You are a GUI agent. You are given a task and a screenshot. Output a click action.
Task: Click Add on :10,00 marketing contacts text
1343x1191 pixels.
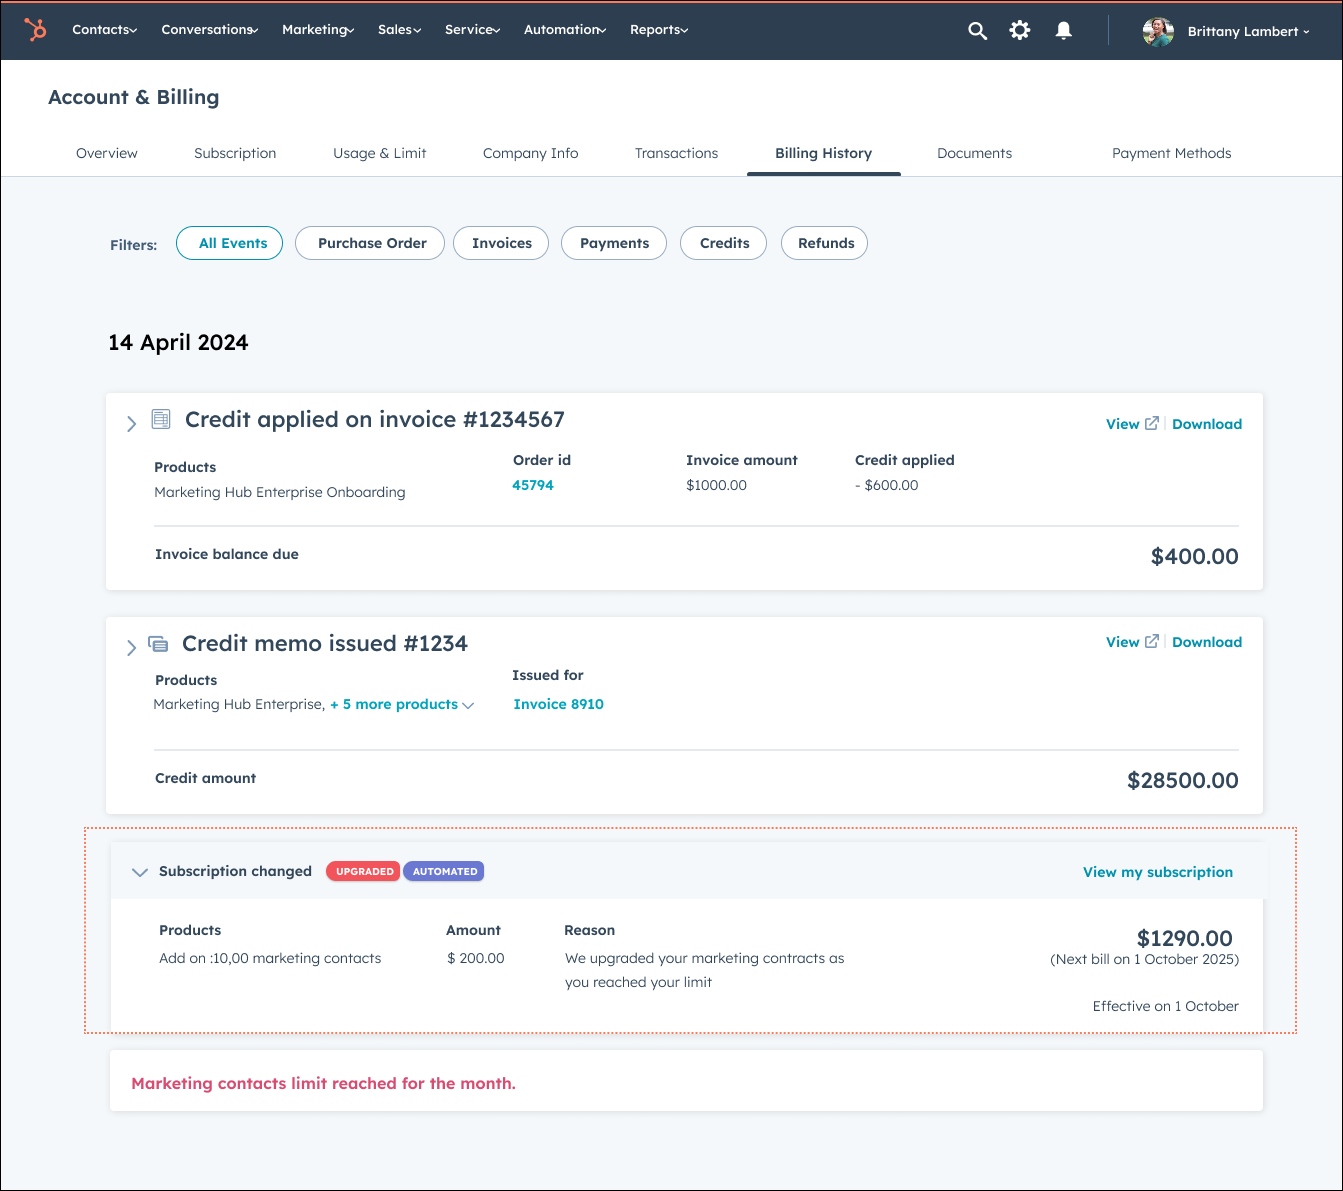point(270,958)
